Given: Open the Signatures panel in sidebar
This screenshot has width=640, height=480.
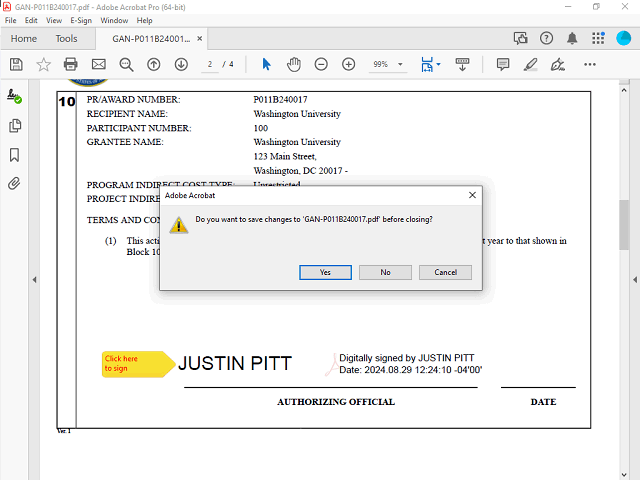Looking at the screenshot, I should coord(14,96).
